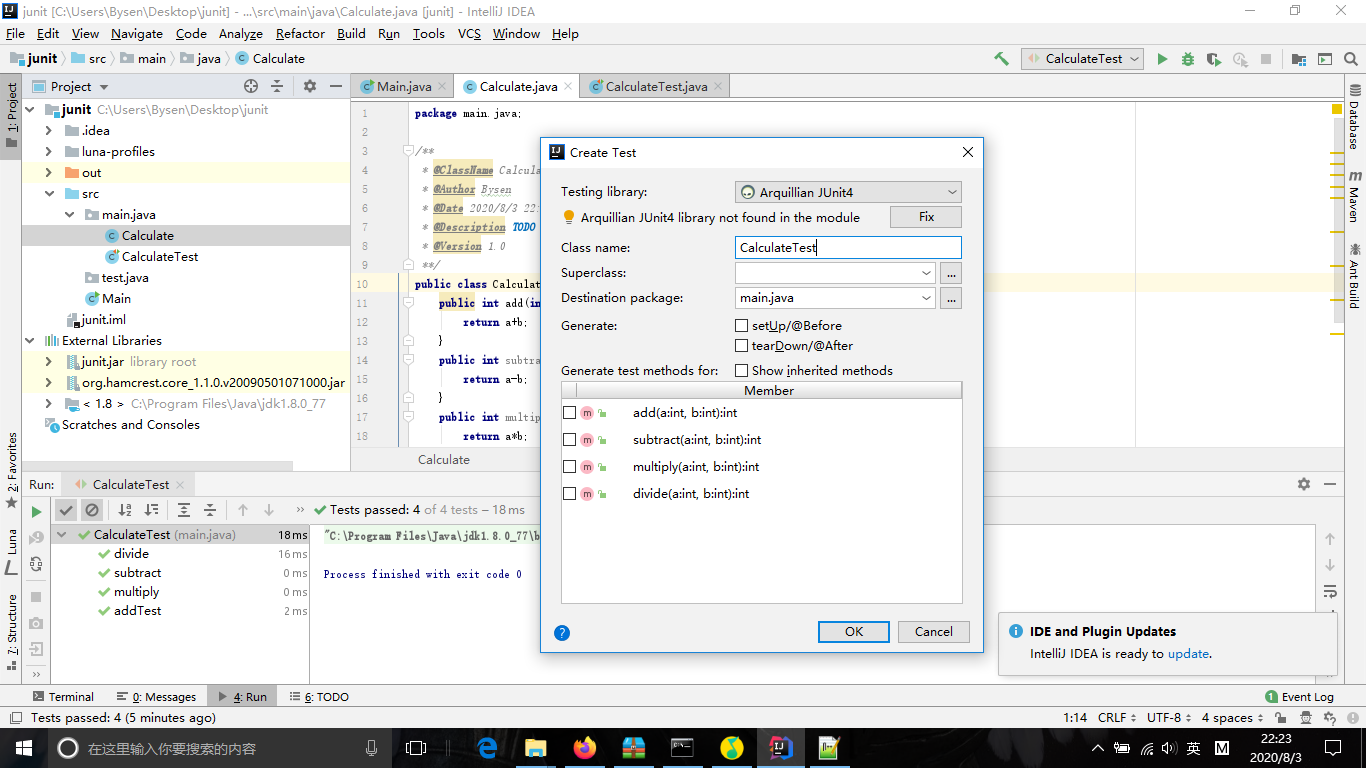Open the Refactor menu

click(x=300, y=33)
